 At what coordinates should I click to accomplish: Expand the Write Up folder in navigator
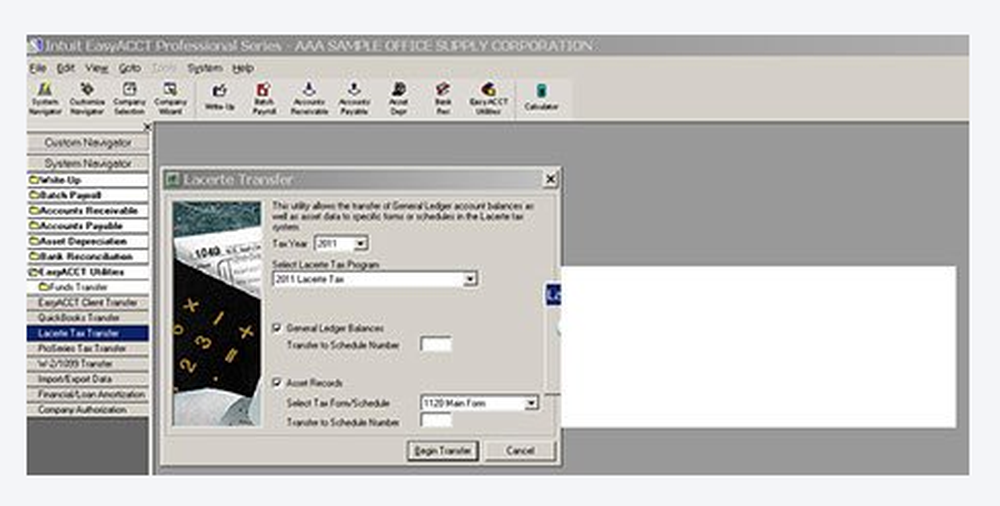point(87,180)
